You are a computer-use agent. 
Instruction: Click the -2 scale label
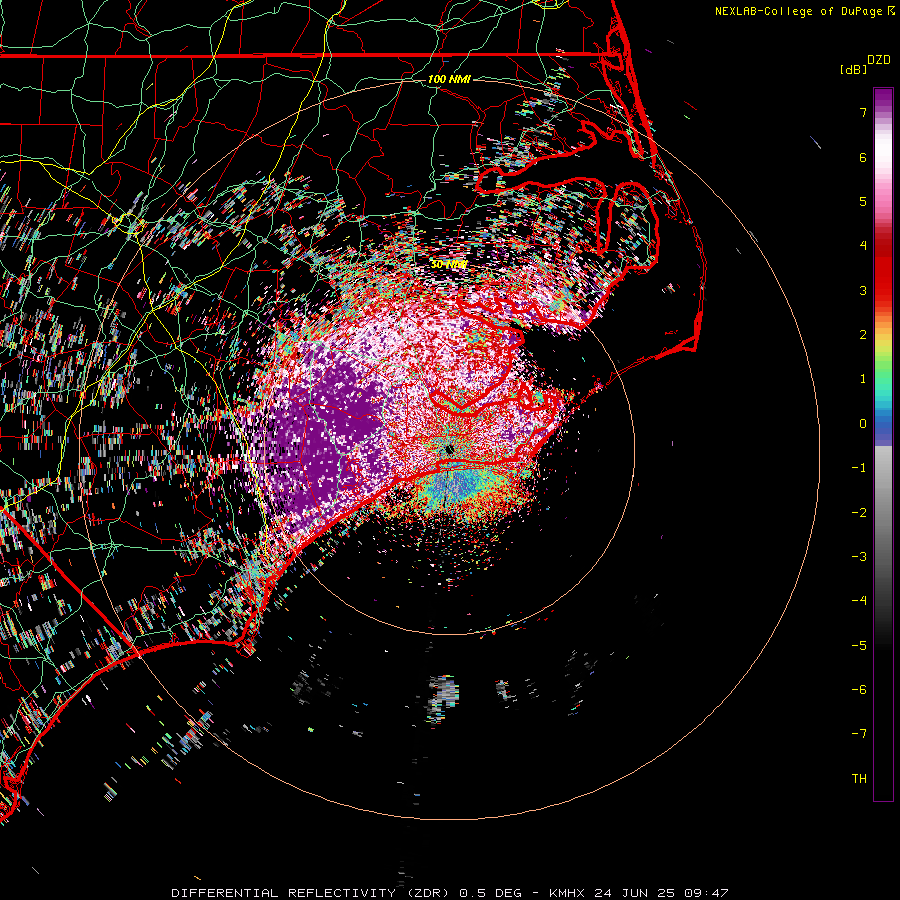point(859,513)
